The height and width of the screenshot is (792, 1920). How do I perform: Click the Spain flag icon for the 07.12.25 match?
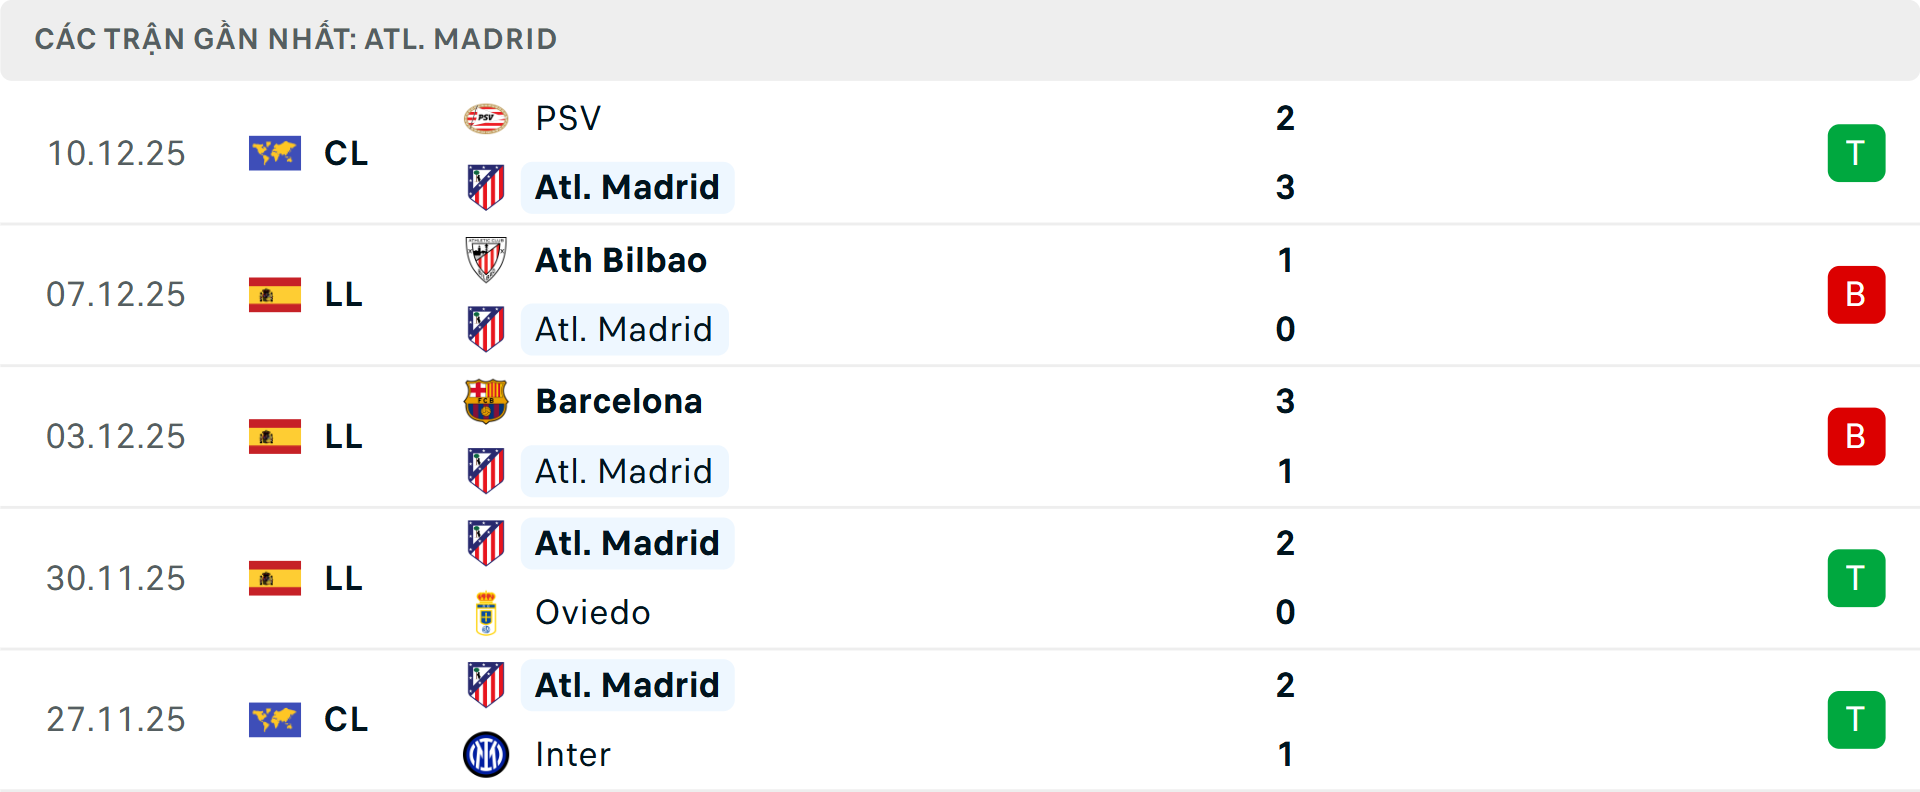274,294
